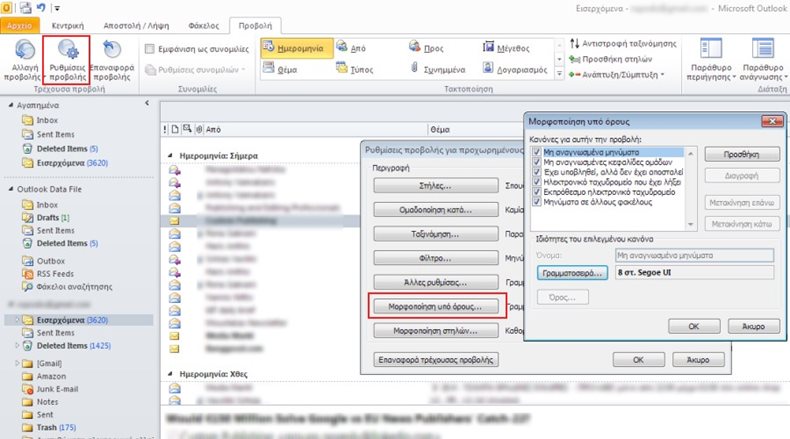
Task: Click the Undo icon in quick access toolbar
Action: [41, 8]
